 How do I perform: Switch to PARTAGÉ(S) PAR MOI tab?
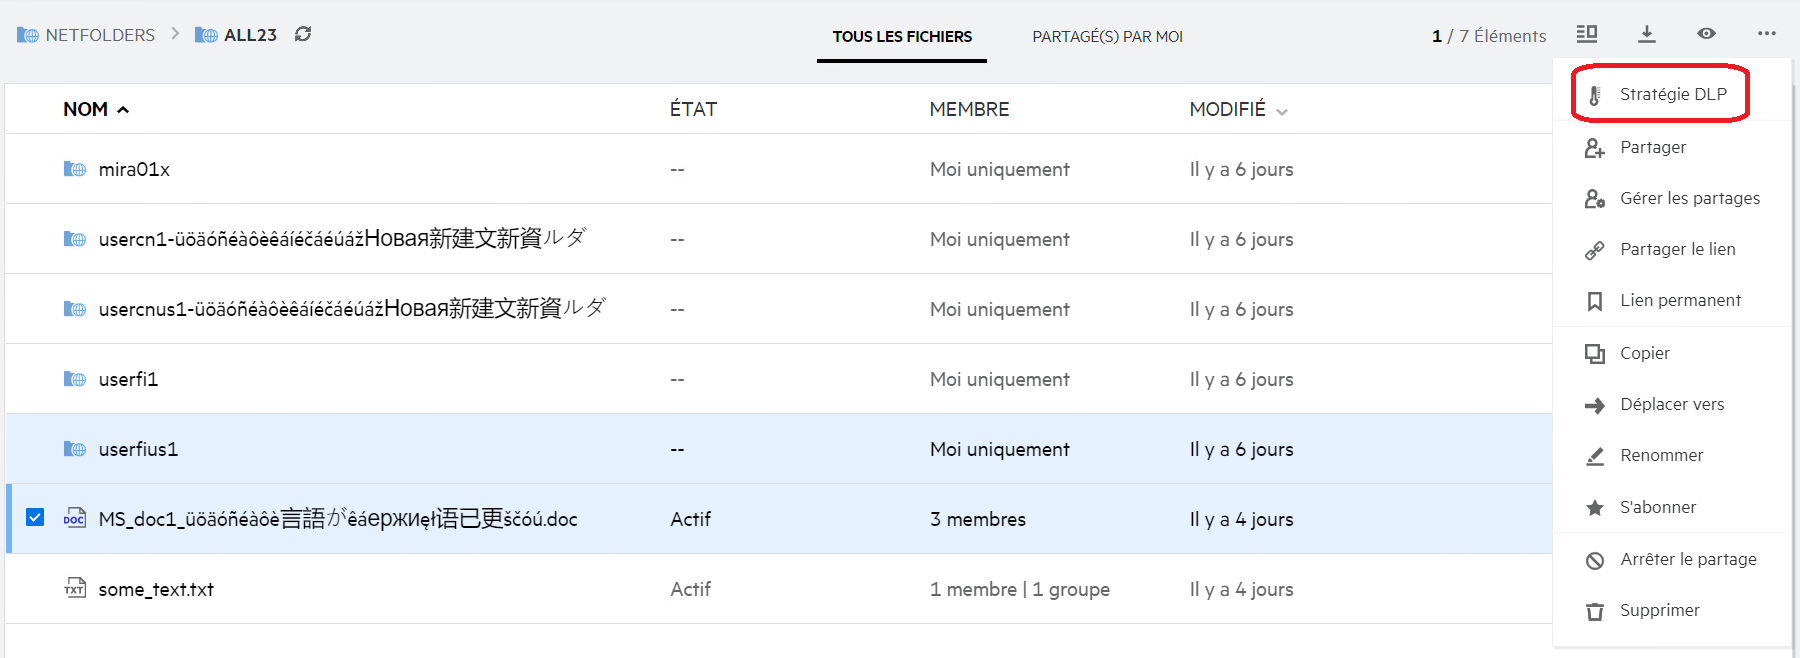(1107, 37)
